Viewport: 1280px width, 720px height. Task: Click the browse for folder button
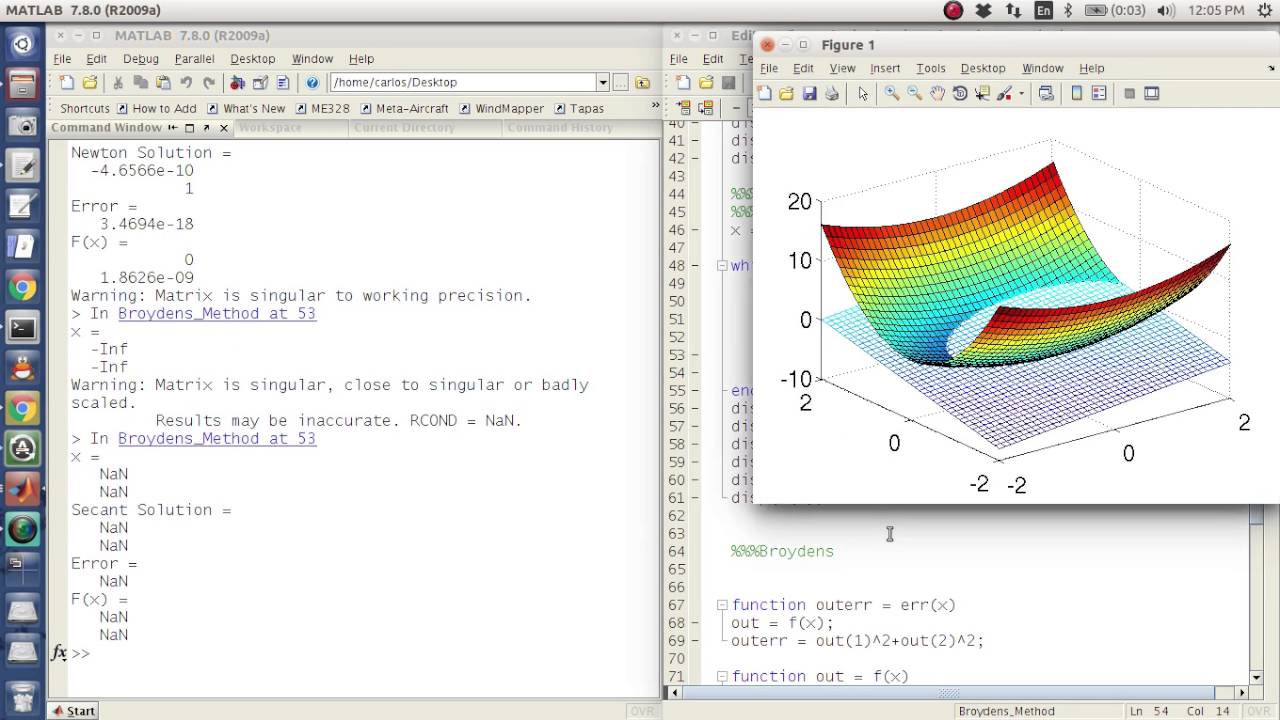pyautogui.click(x=620, y=83)
